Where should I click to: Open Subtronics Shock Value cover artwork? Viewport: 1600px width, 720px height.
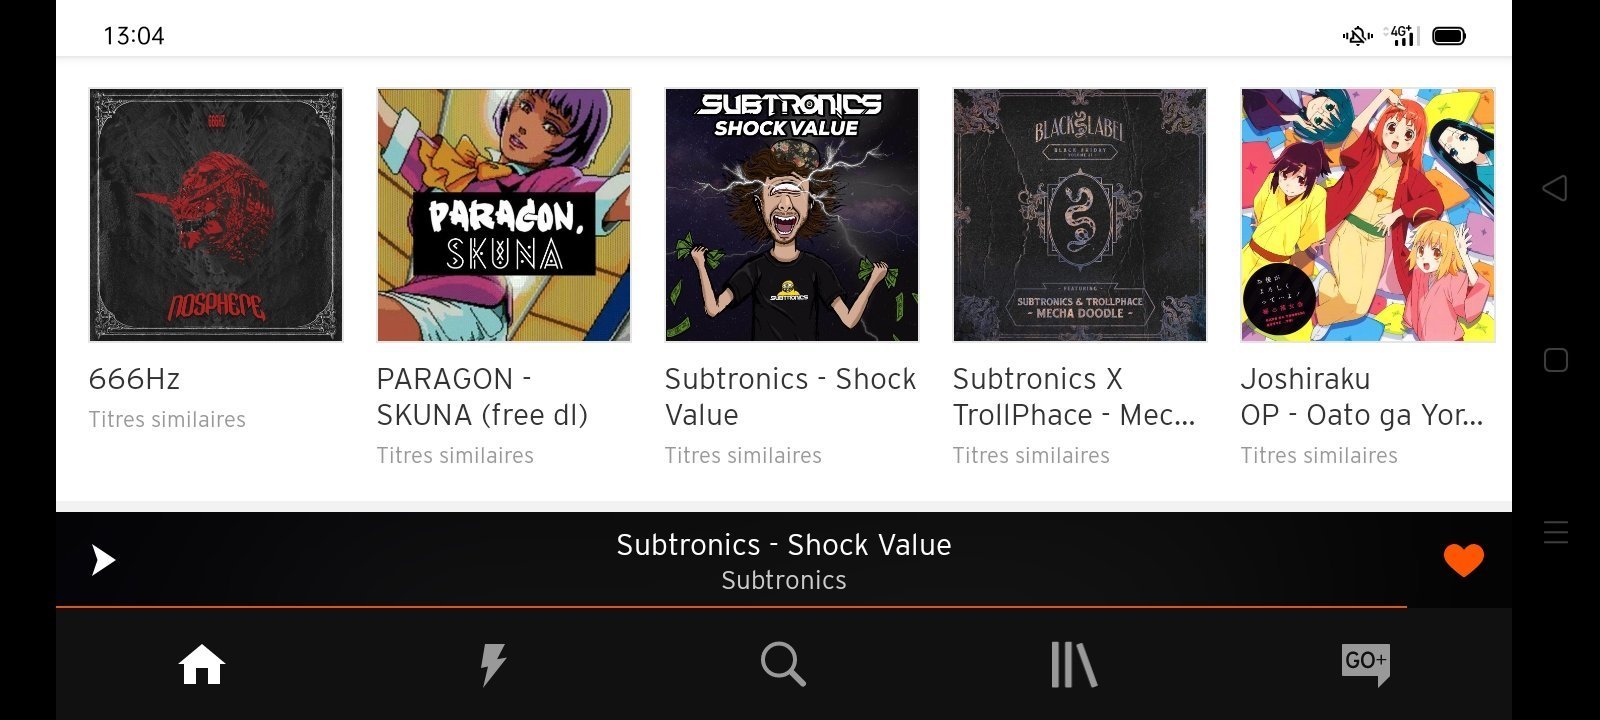tap(792, 215)
